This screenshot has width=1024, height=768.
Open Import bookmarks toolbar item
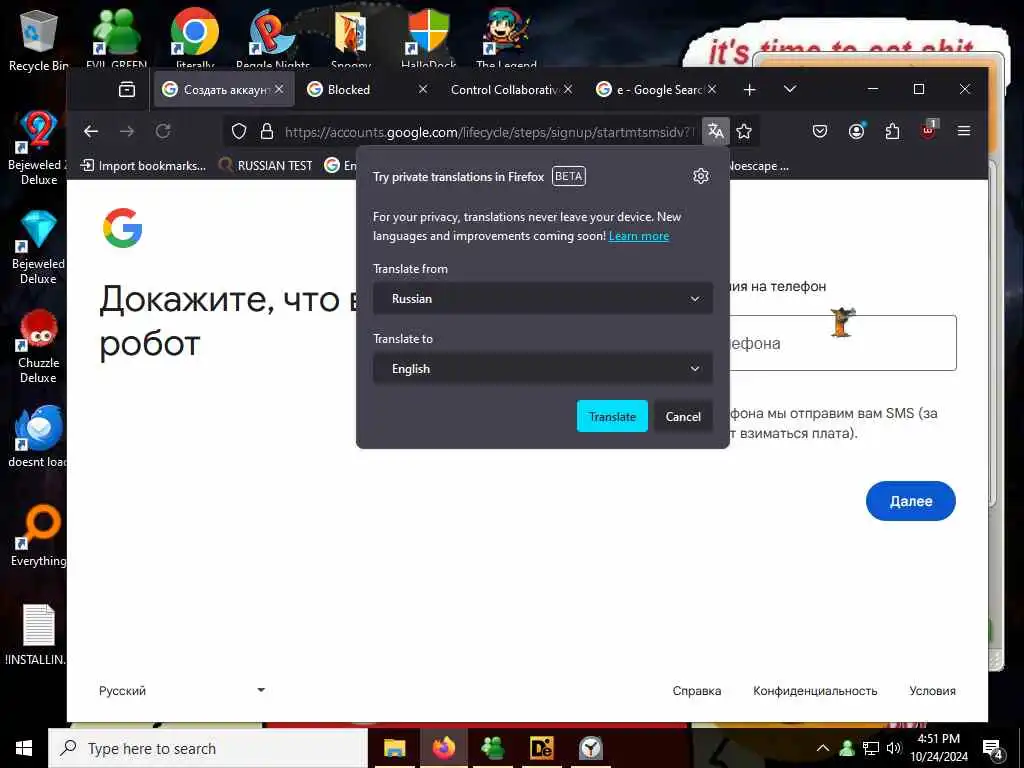[143, 166]
